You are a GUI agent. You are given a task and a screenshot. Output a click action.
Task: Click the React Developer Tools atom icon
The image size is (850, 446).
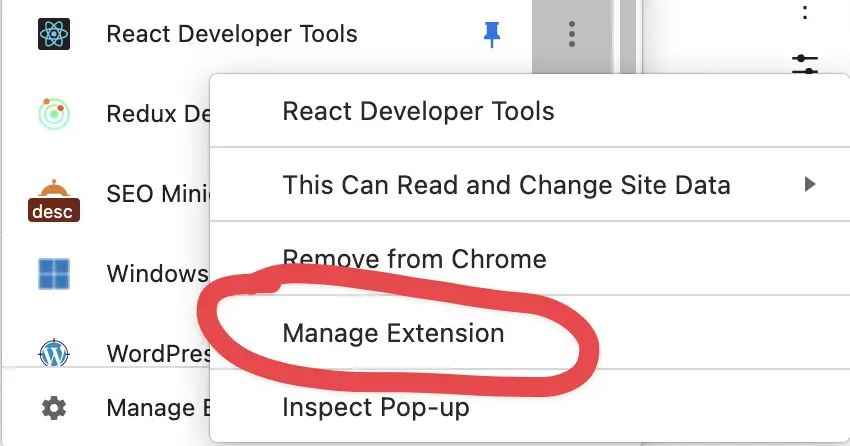tap(54, 34)
